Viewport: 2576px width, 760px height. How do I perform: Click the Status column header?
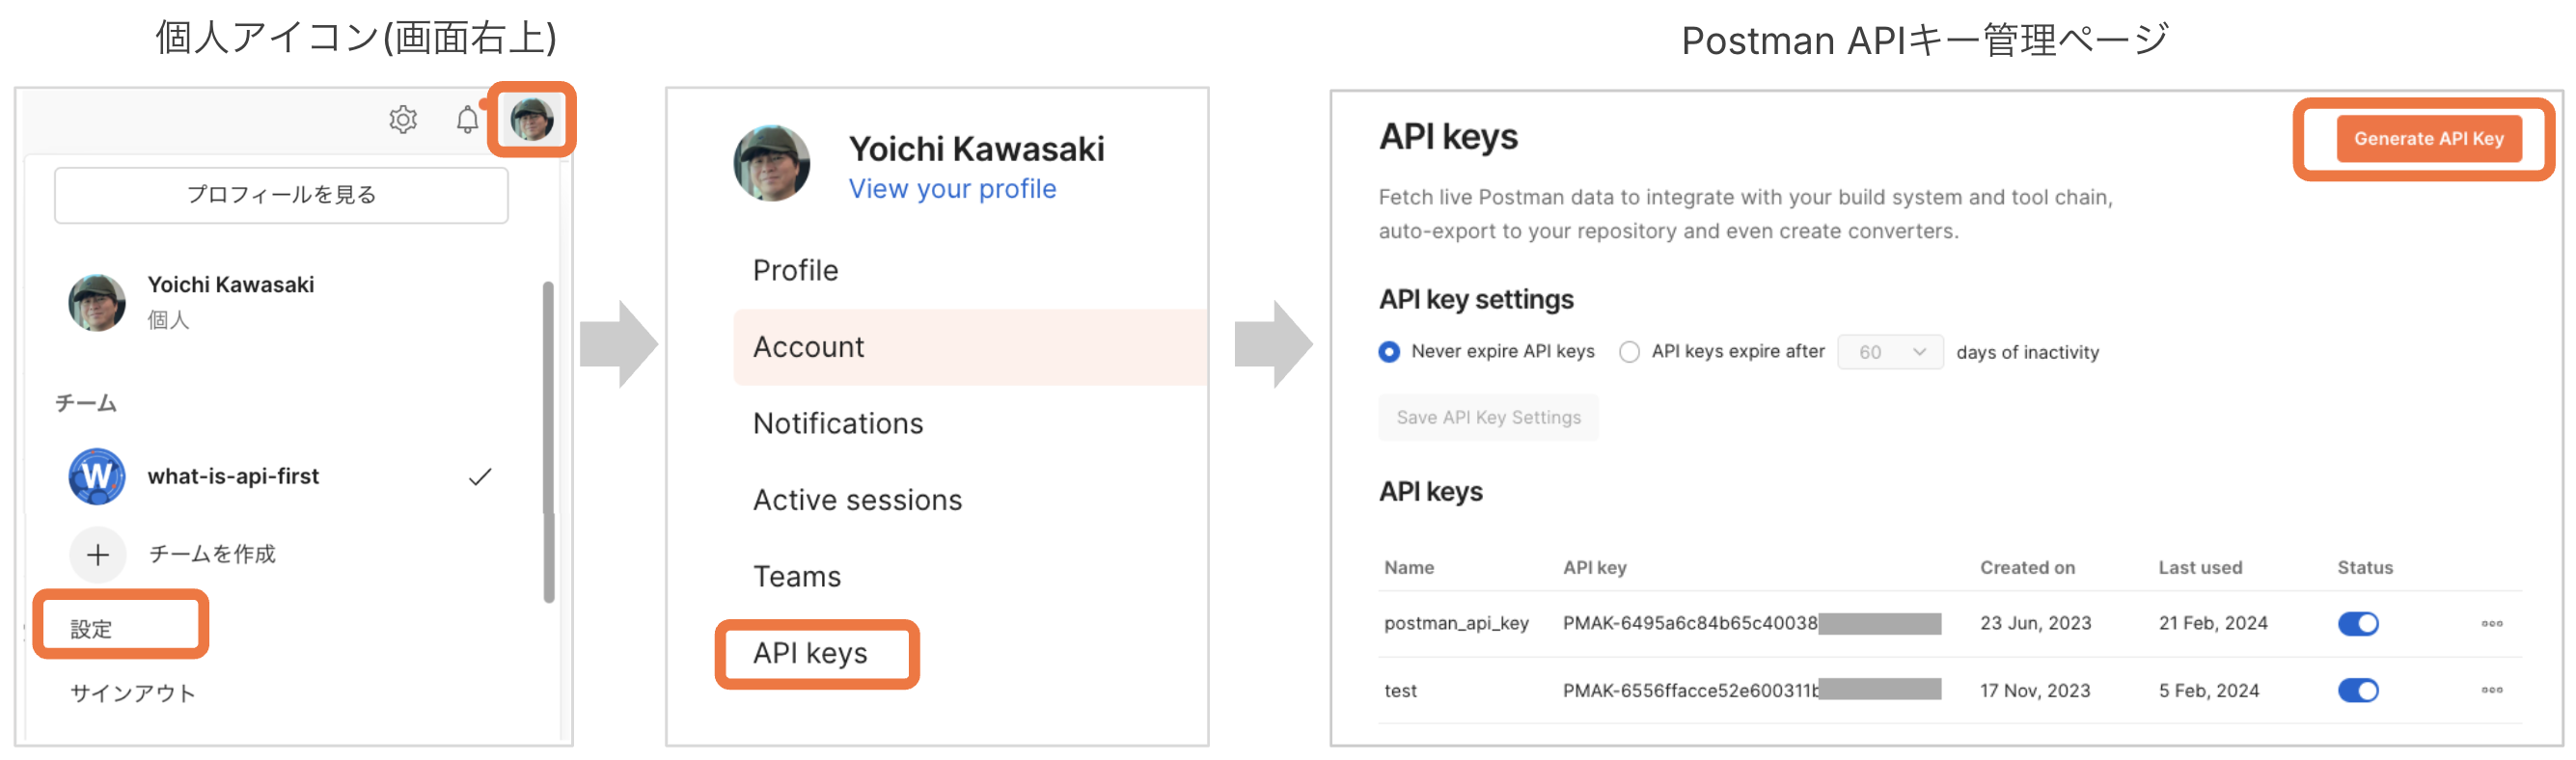point(2365,568)
